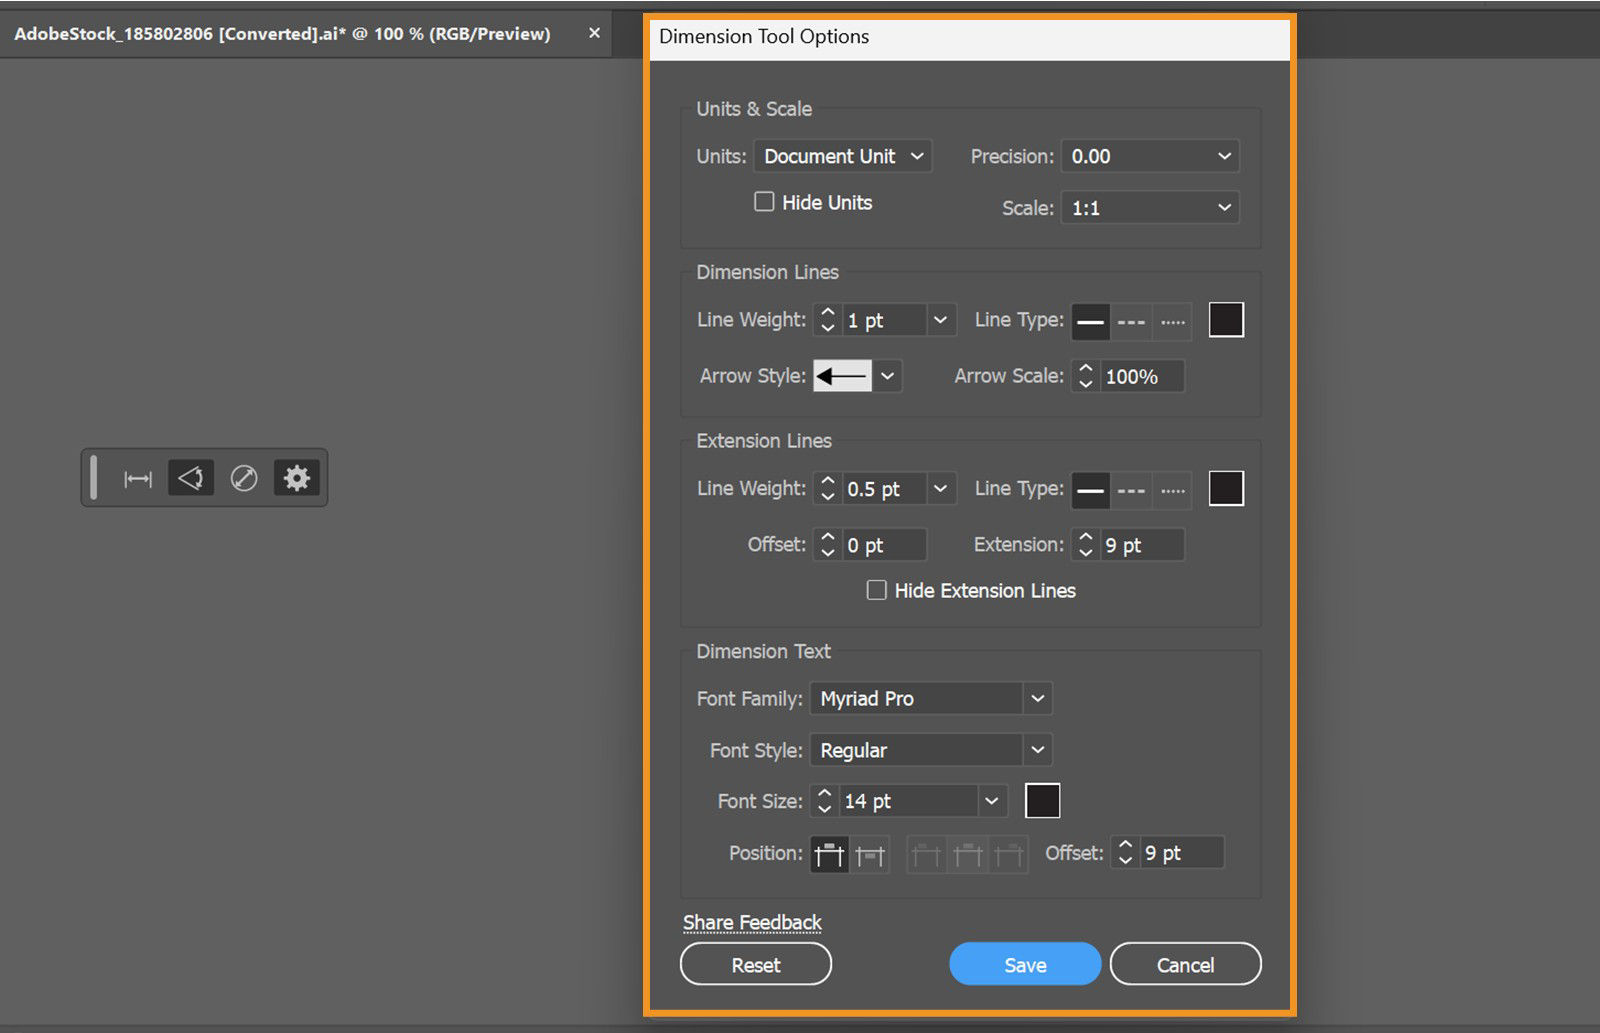
Task: Open the Font Family dropdown showing Myriad Pro
Action: pyautogui.click(x=929, y=698)
